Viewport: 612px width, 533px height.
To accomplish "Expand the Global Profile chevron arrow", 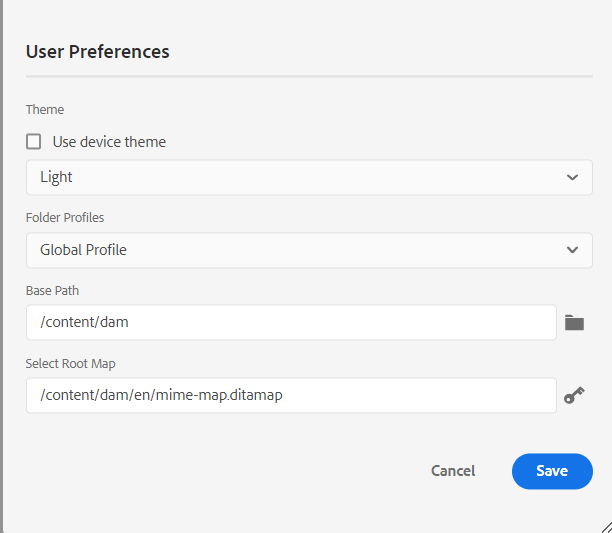I will click(x=572, y=250).
